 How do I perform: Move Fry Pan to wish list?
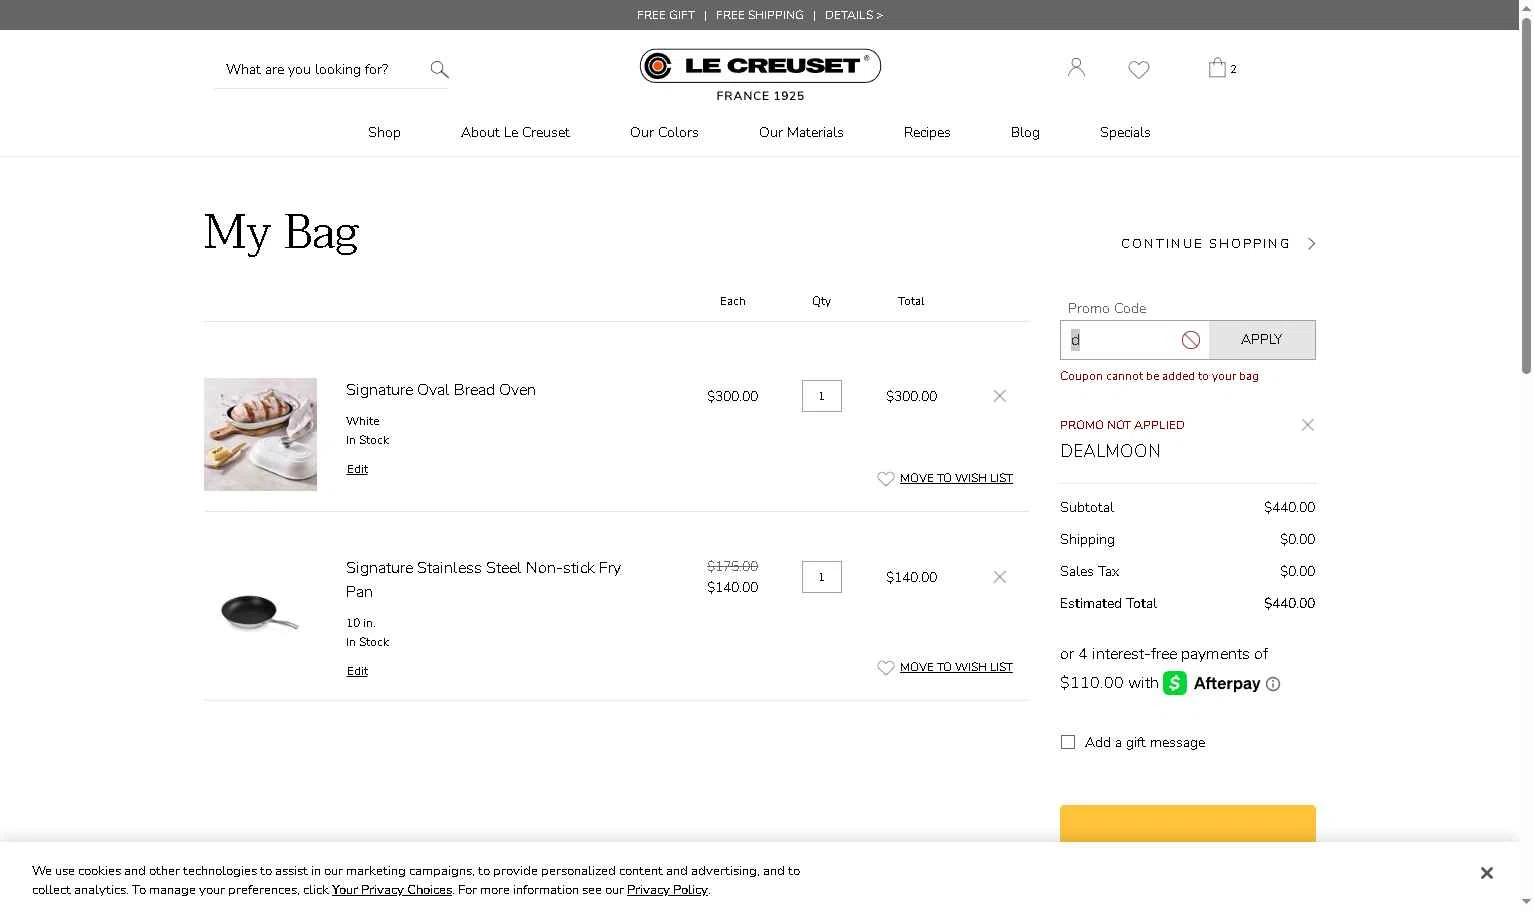[956, 667]
